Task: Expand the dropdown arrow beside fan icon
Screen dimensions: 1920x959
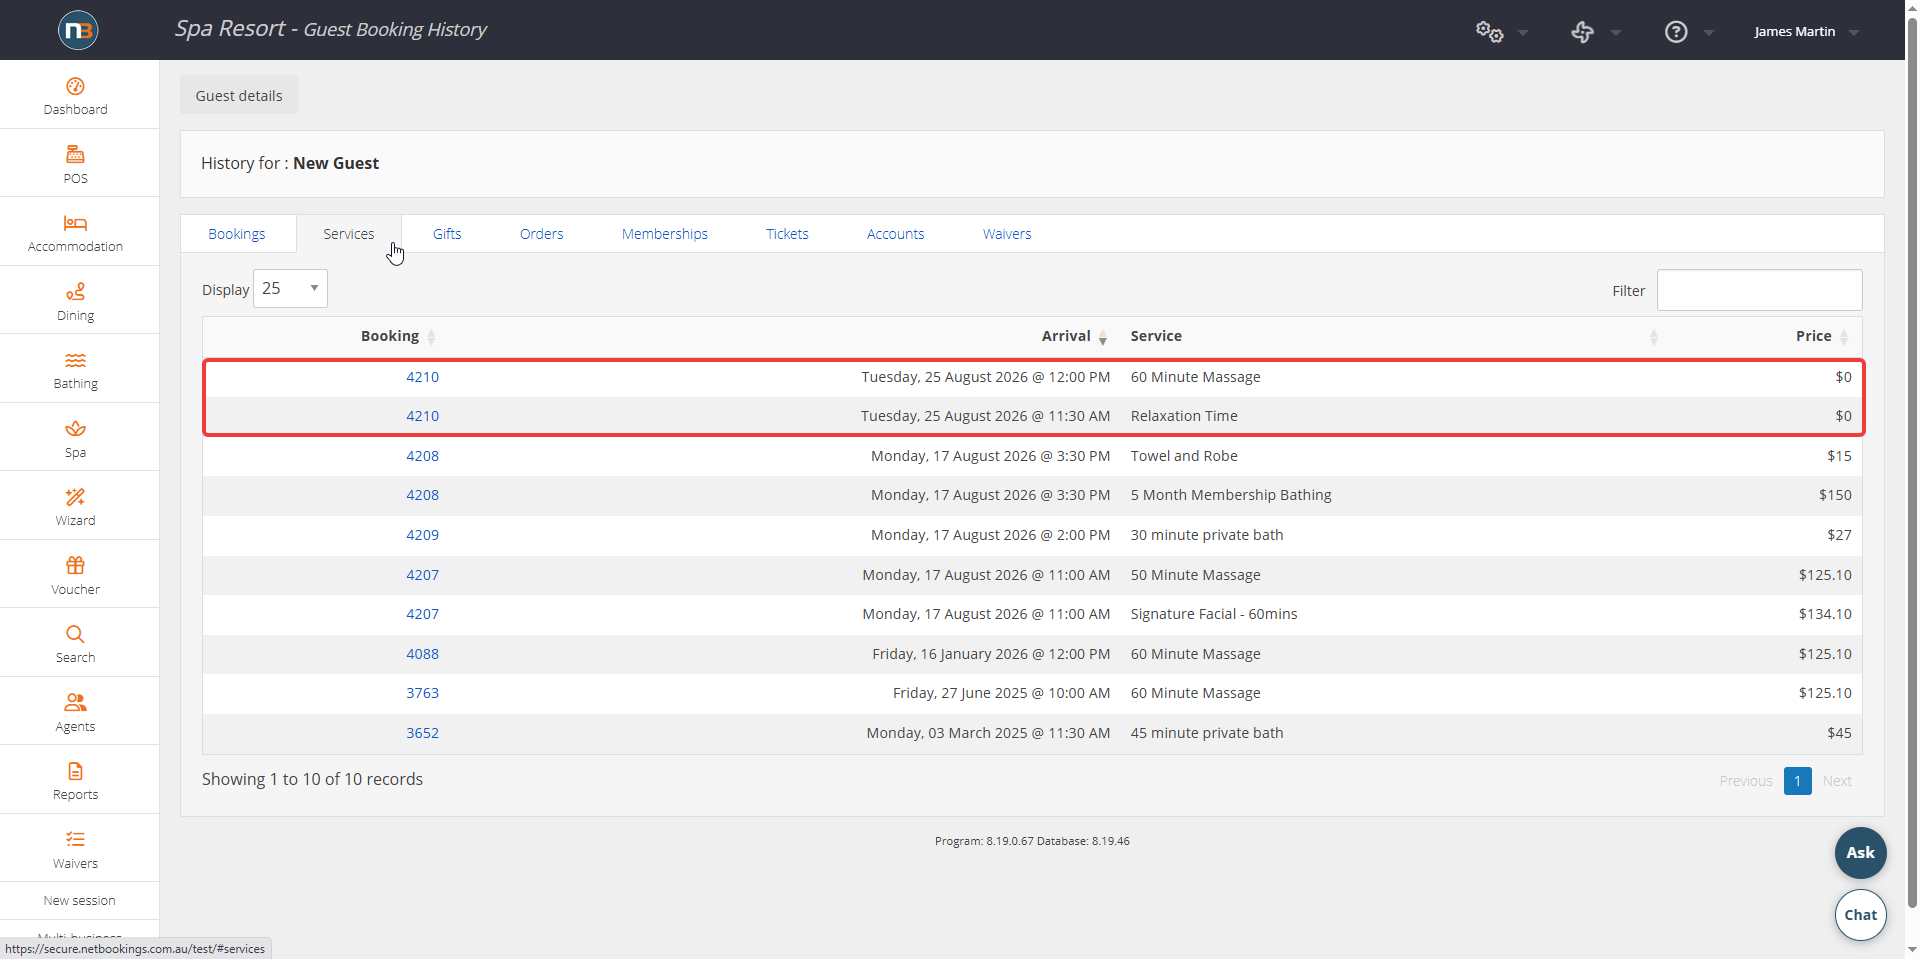Action: click(1616, 33)
